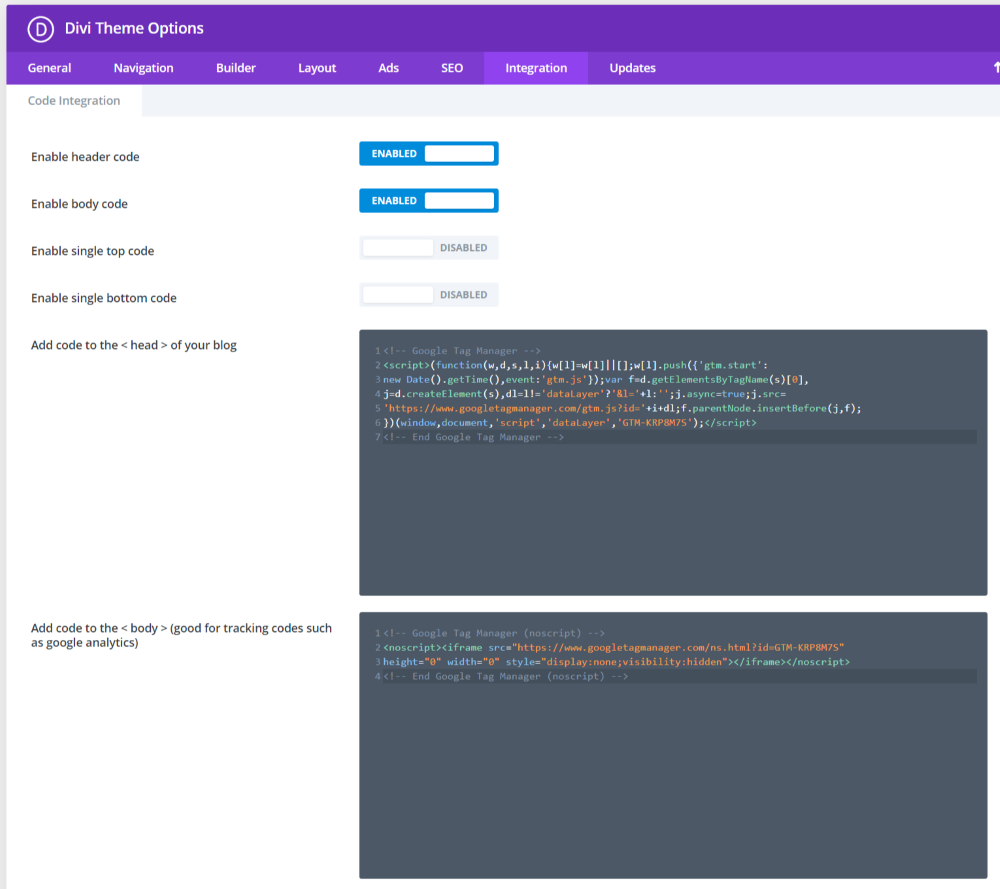Switch to the Navigation tab

pos(143,68)
